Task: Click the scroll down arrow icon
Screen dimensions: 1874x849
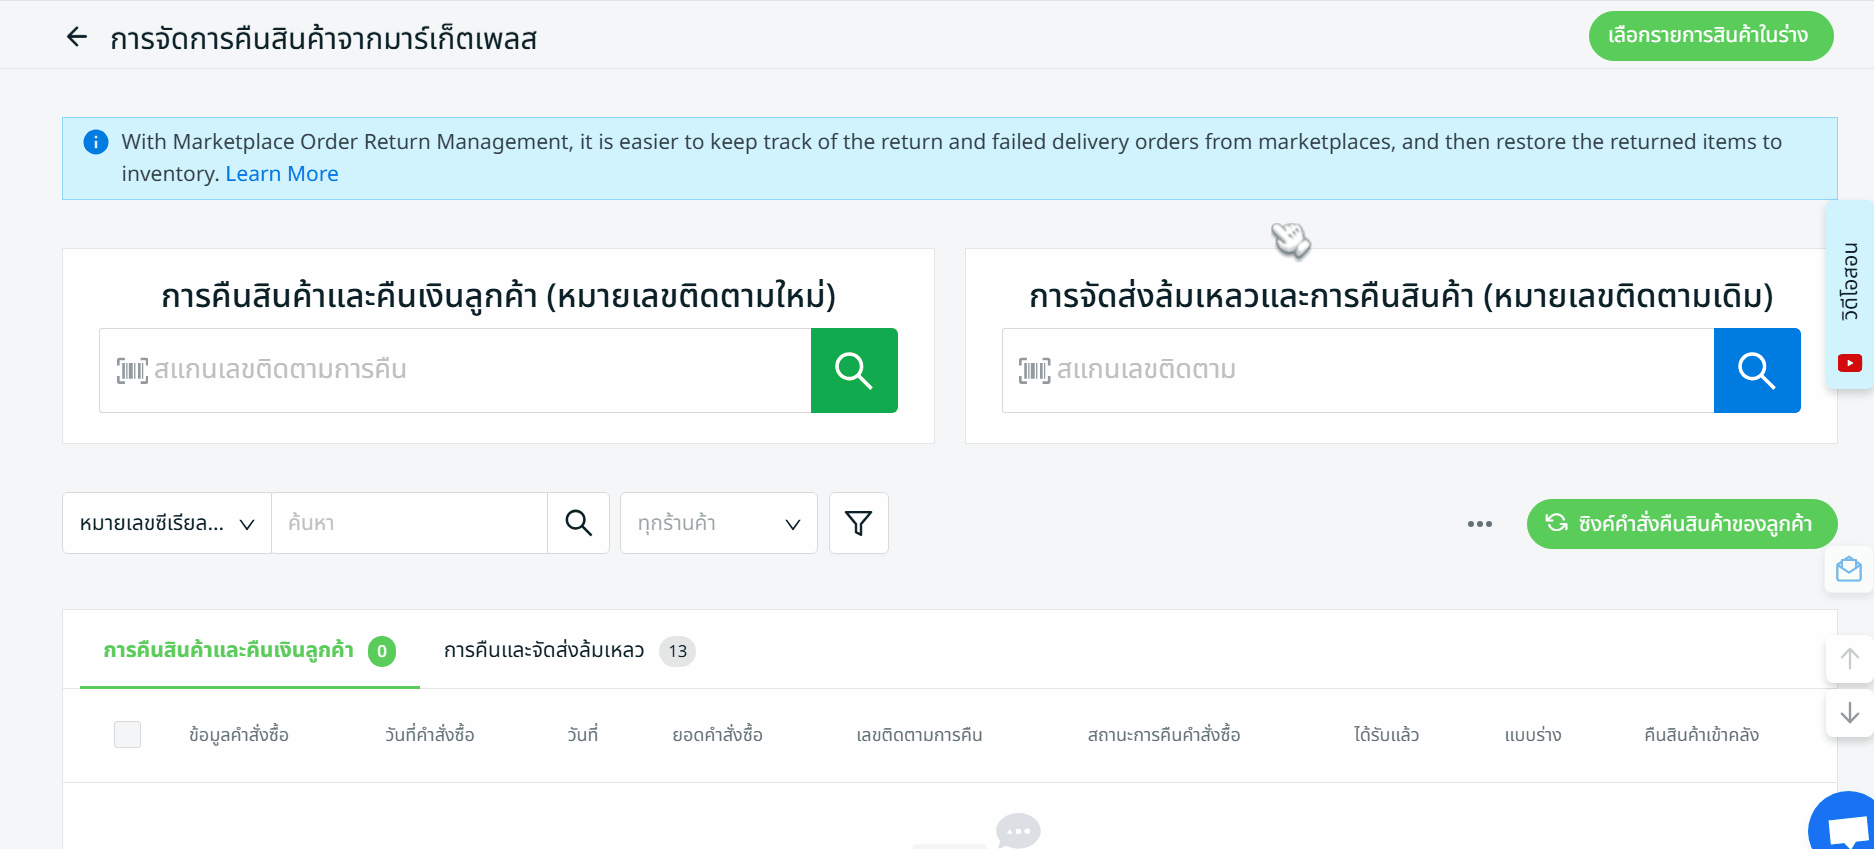Action: pyautogui.click(x=1849, y=712)
